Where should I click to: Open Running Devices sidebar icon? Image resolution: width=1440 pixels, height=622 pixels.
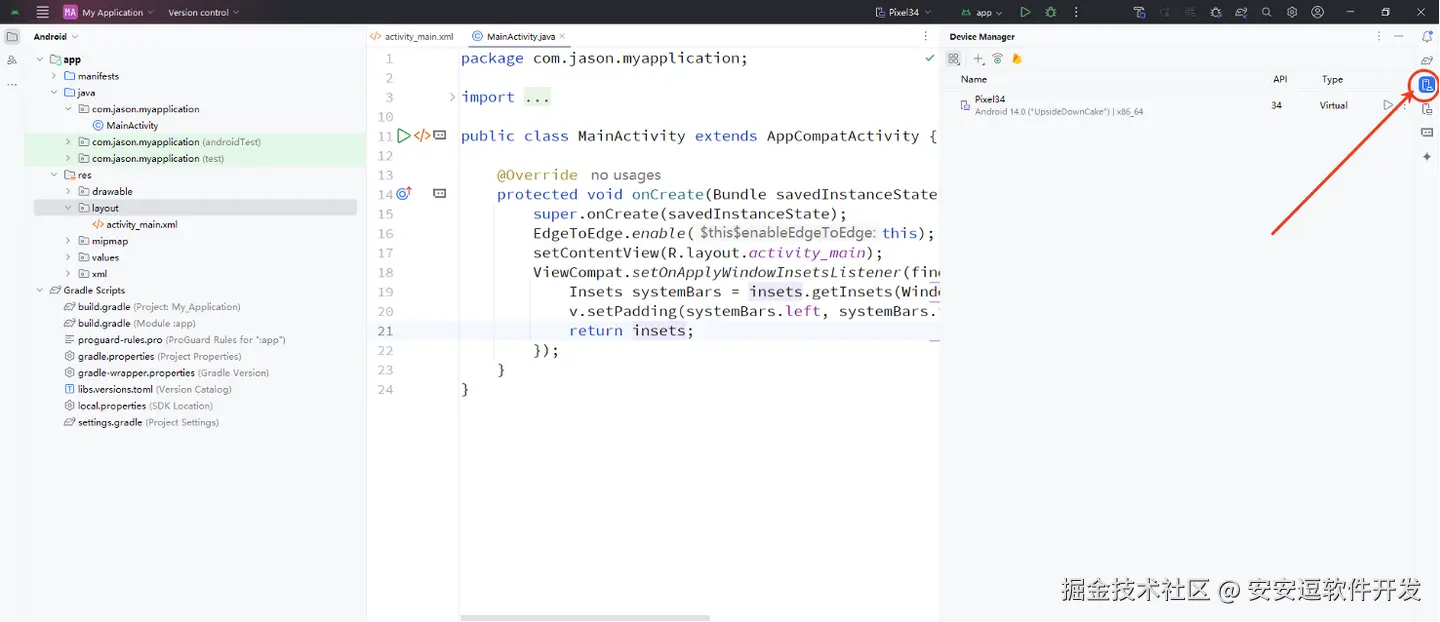point(1427,109)
